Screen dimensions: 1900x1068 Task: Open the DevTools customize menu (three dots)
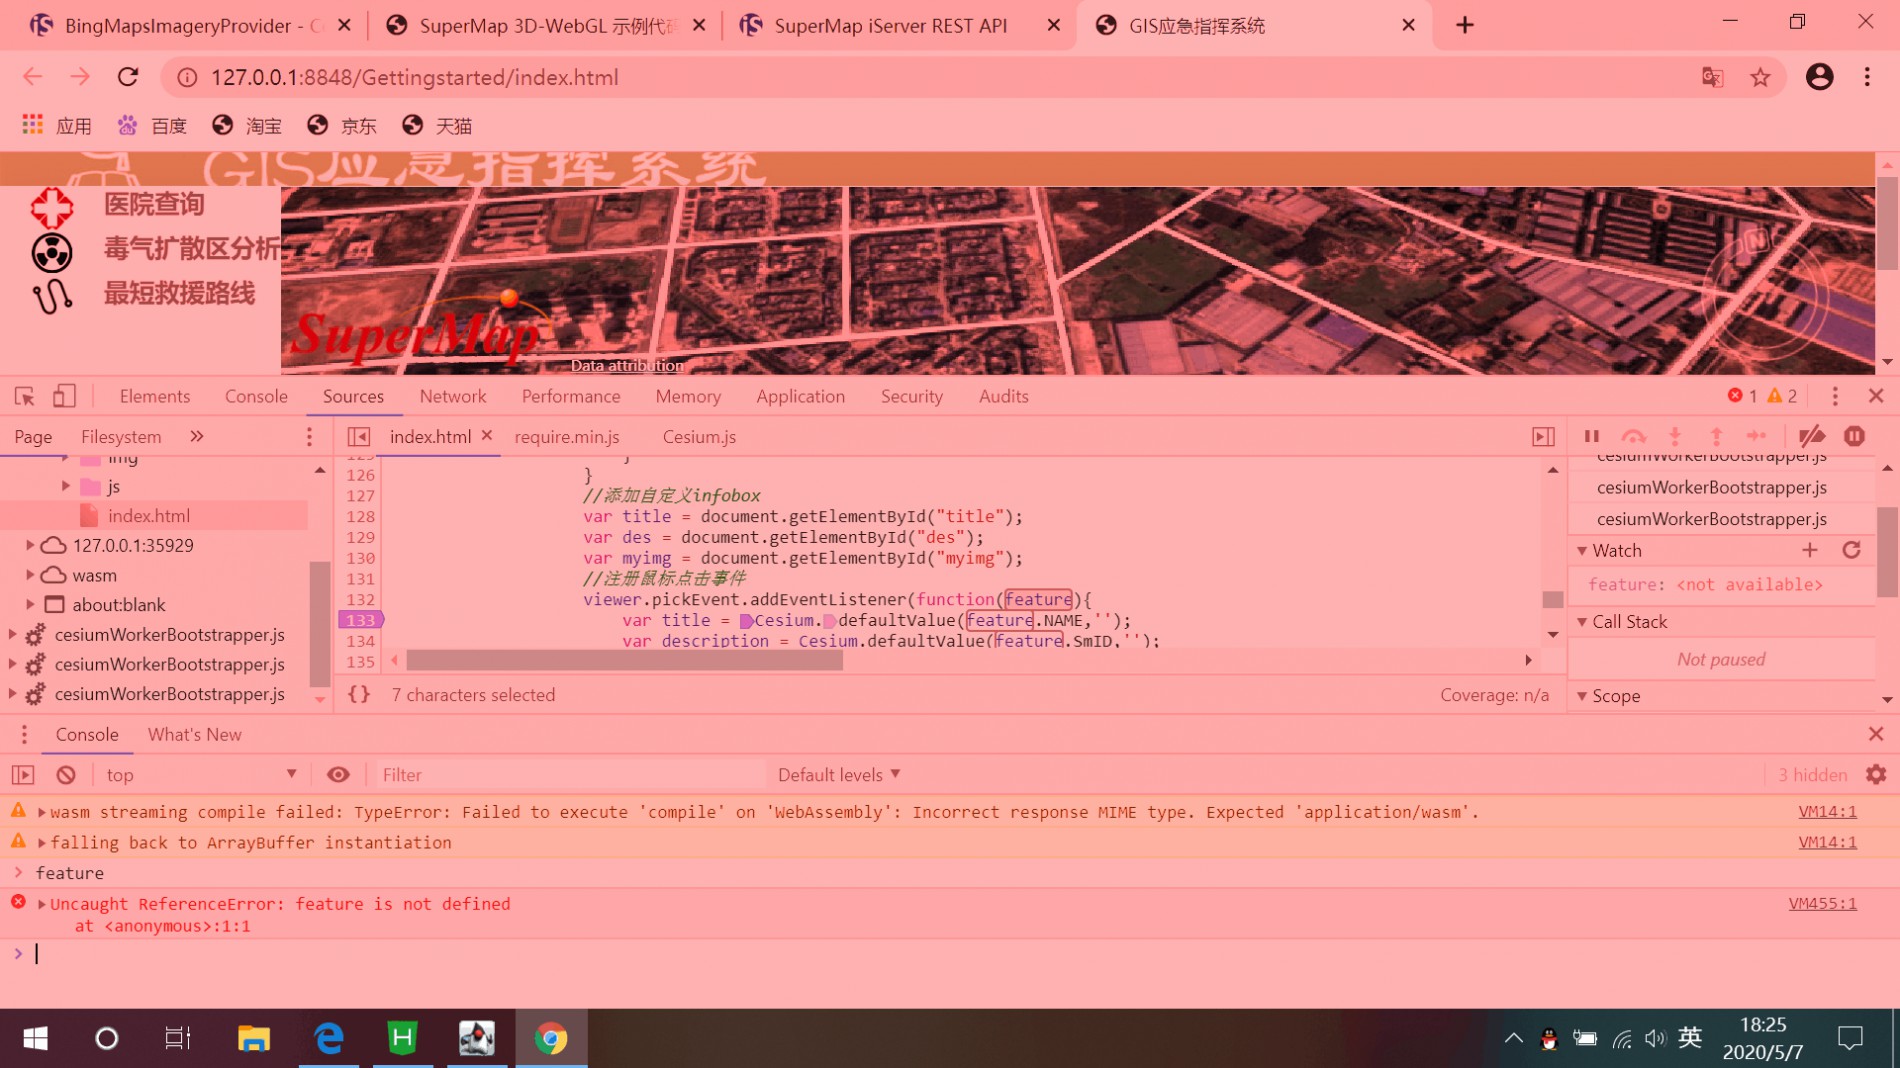coord(1834,396)
